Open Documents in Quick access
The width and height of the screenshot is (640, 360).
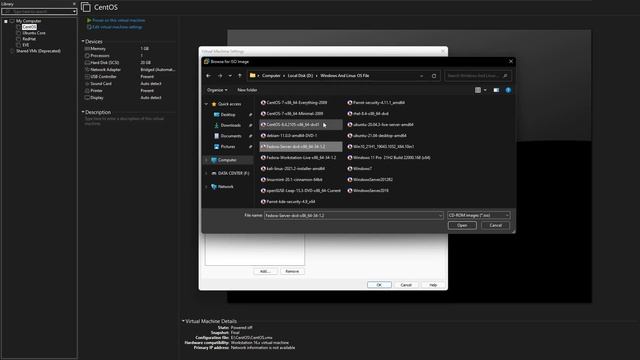pyautogui.click(x=231, y=136)
